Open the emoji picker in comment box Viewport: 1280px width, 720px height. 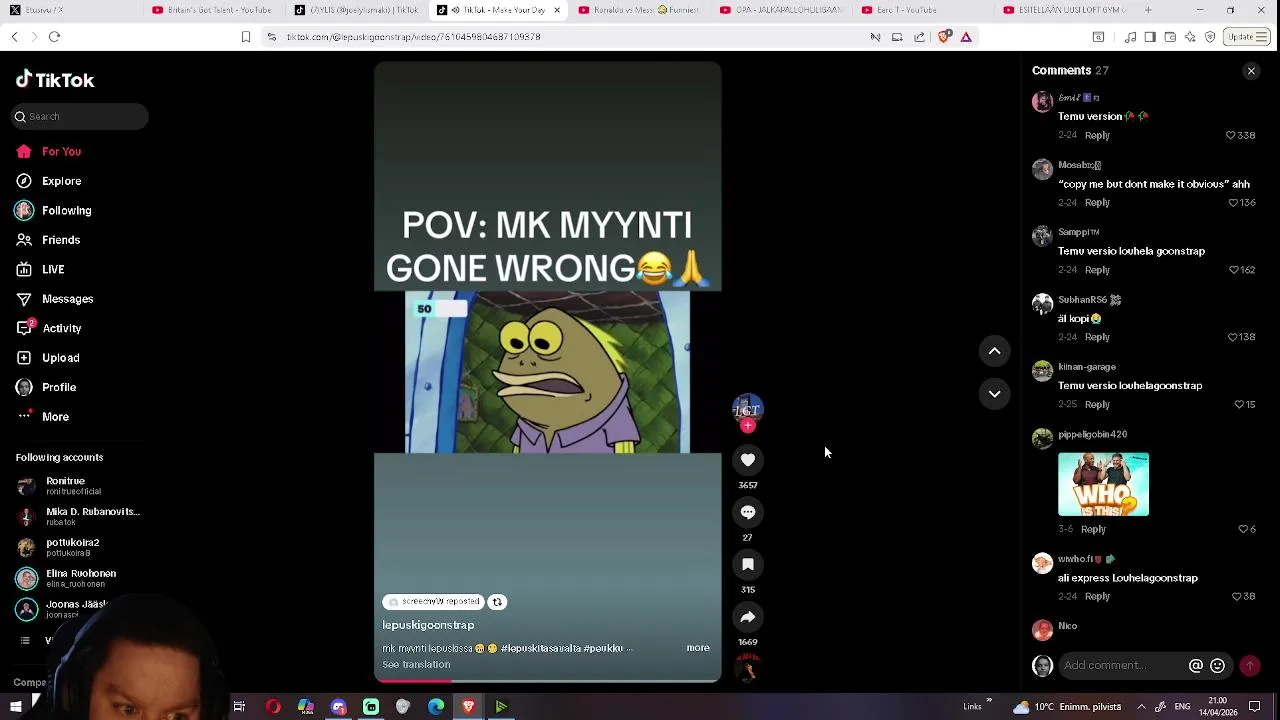pyautogui.click(x=1217, y=666)
